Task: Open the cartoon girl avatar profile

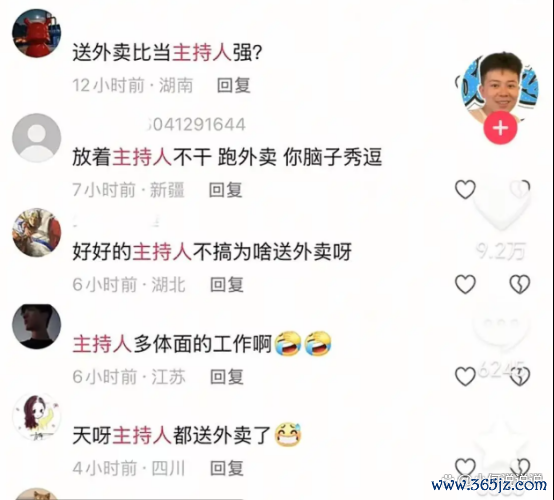Action: 36,417
